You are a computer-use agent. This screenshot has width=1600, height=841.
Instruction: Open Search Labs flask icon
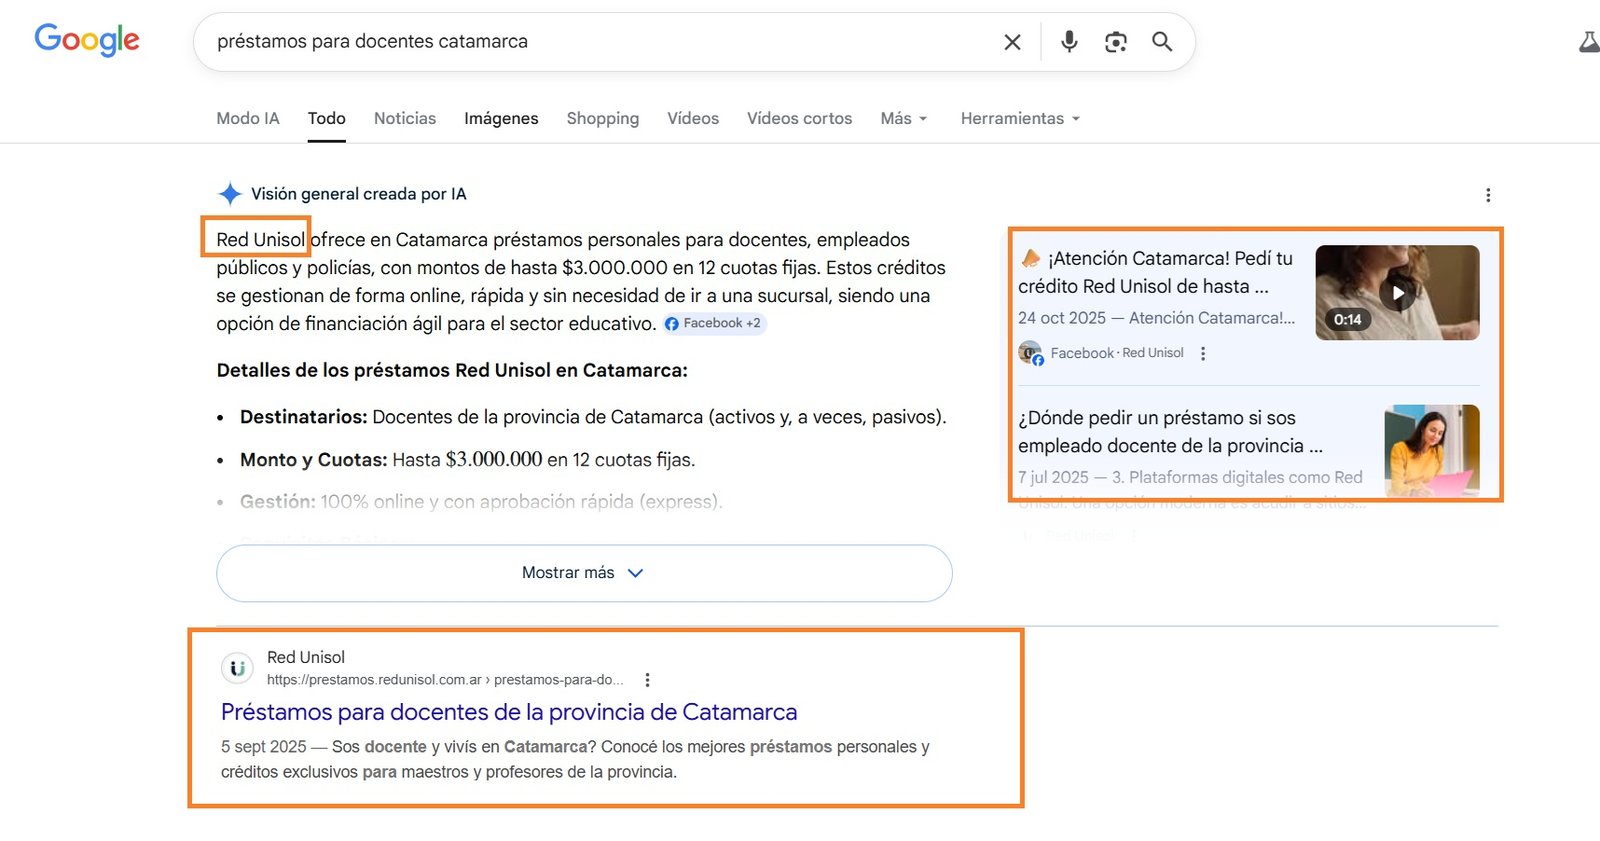click(x=1588, y=42)
